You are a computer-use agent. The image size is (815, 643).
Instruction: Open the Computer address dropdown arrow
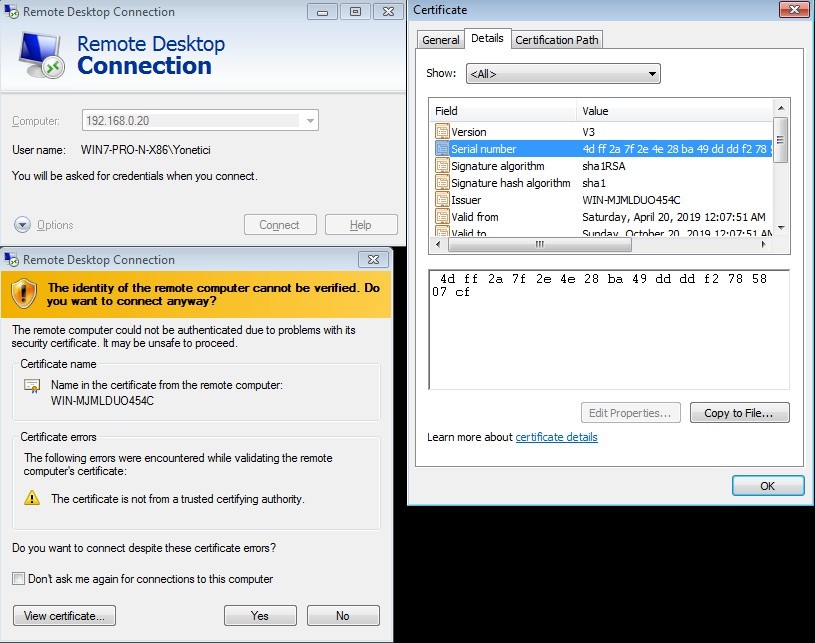[310, 121]
